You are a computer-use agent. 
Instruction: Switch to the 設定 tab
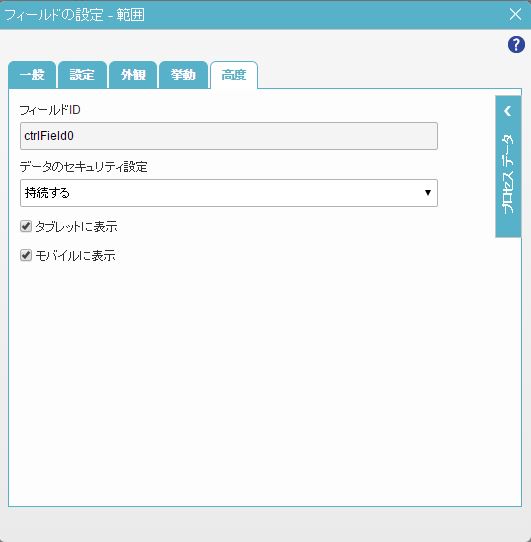pyautogui.click(x=82, y=75)
